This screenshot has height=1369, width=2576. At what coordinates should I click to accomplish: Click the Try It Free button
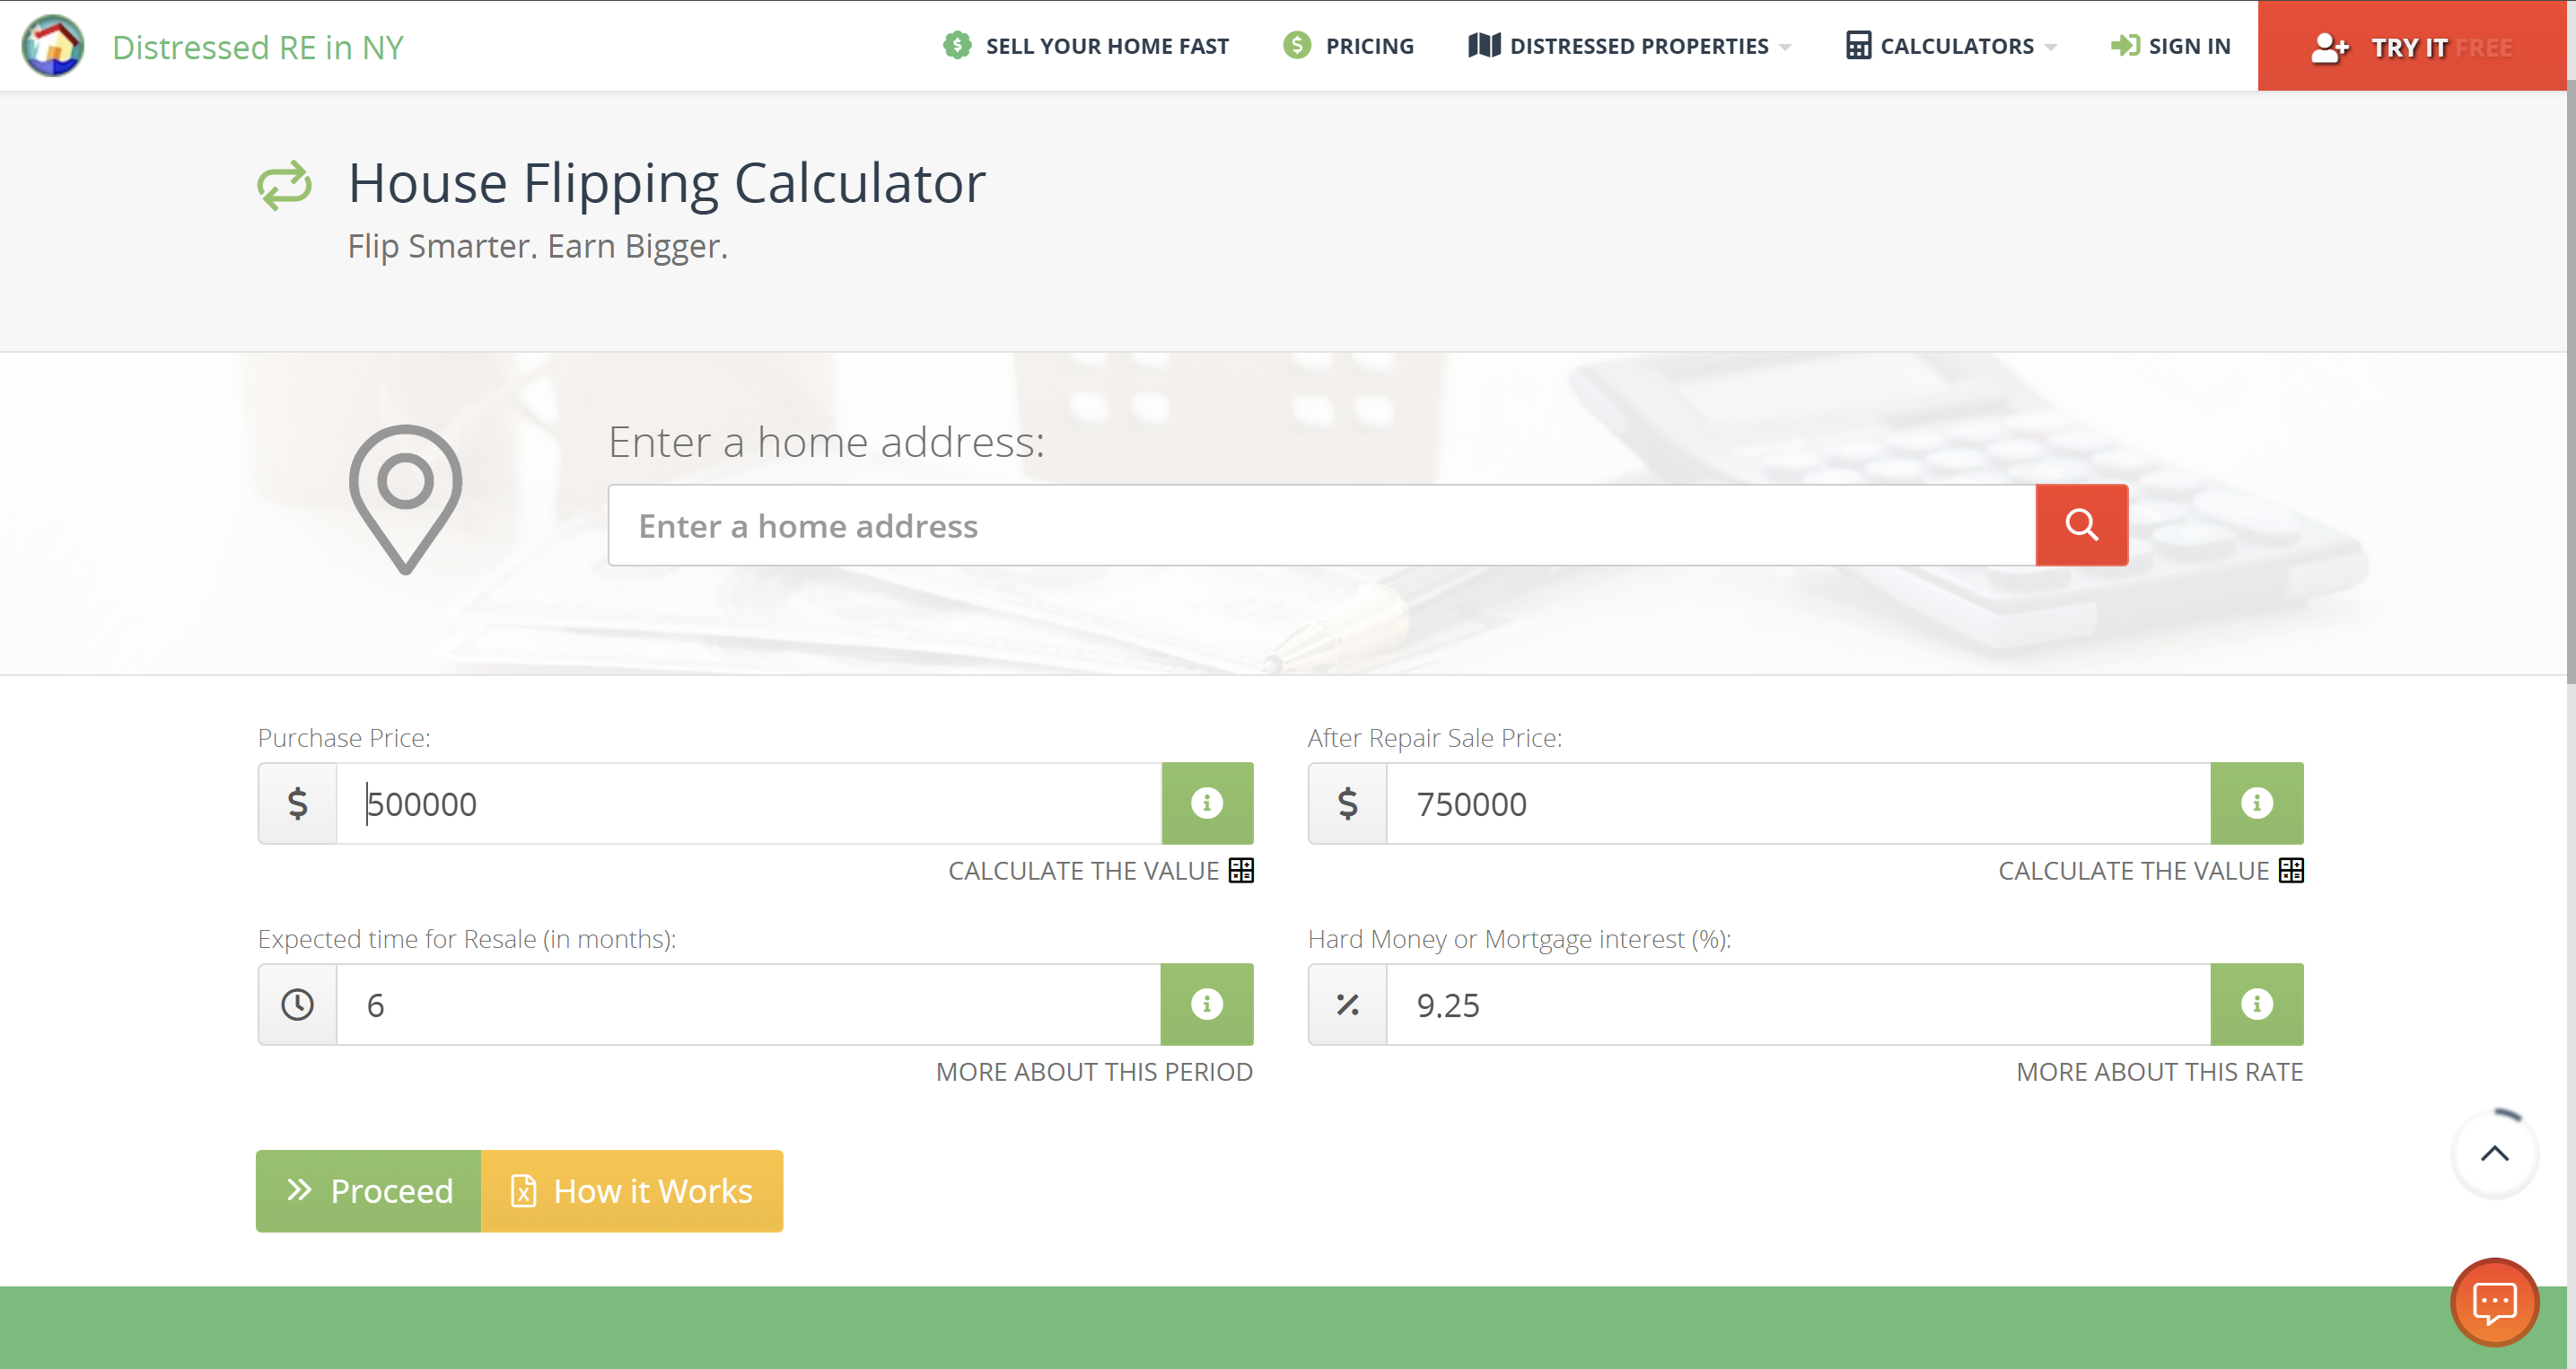(2411, 46)
